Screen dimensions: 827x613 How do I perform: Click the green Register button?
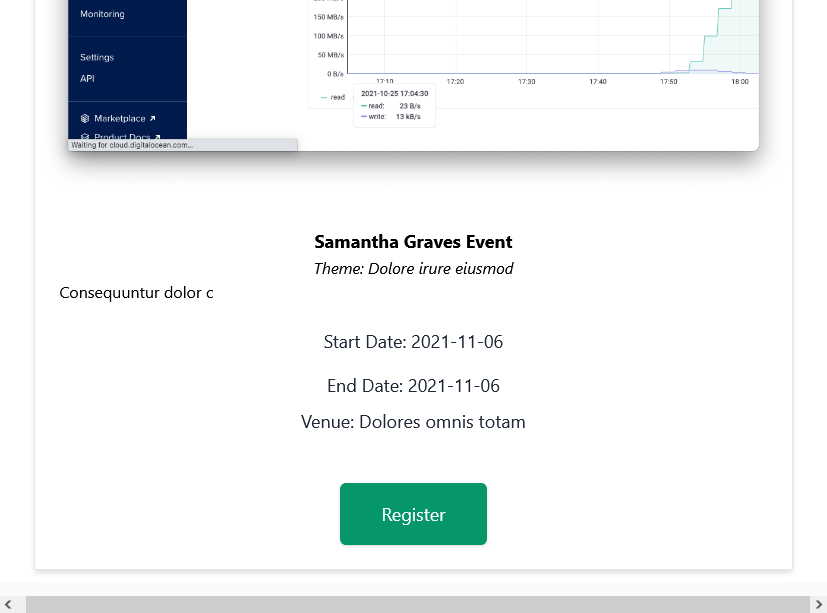(x=413, y=514)
